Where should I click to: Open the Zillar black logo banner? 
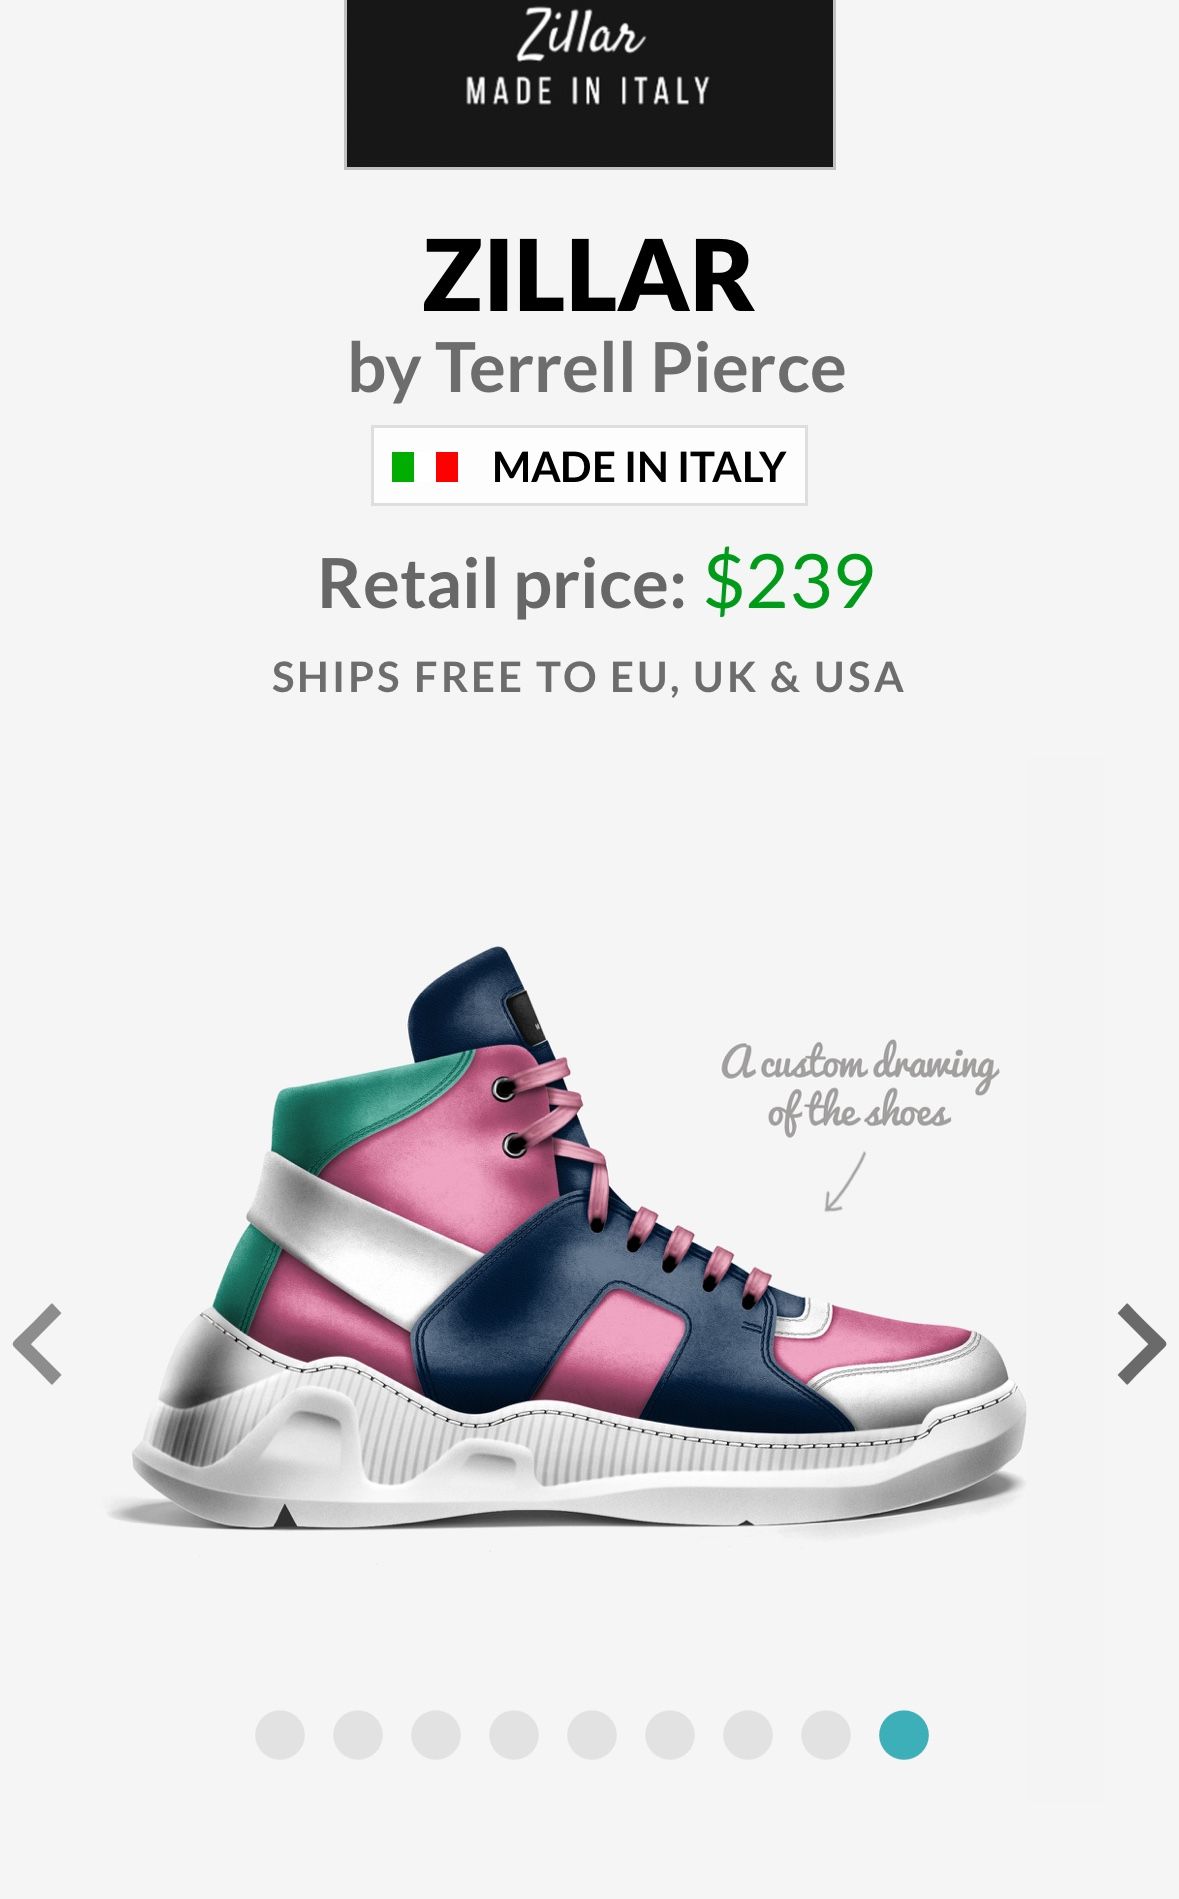pos(590,83)
